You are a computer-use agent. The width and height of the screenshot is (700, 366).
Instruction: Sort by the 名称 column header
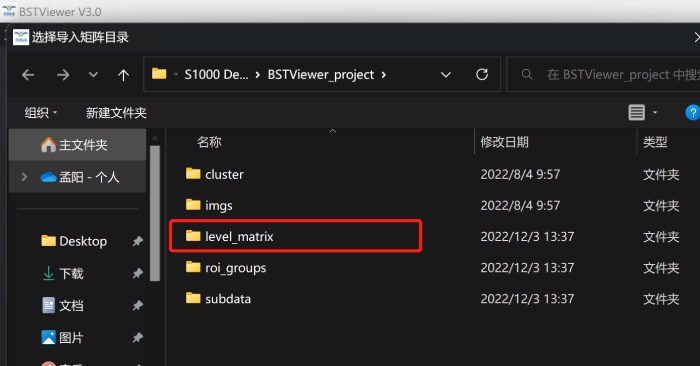[209, 142]
